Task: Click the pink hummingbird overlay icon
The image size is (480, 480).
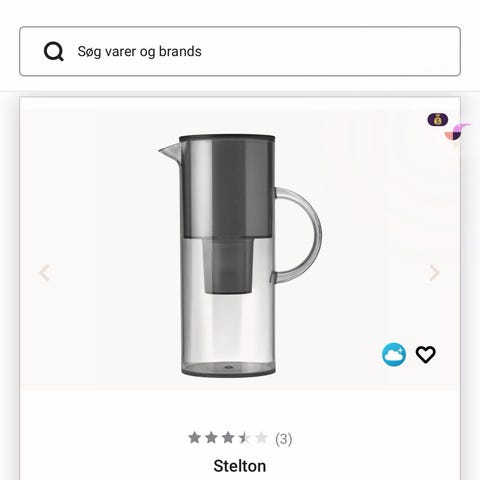Action: (x=458, y=131)
